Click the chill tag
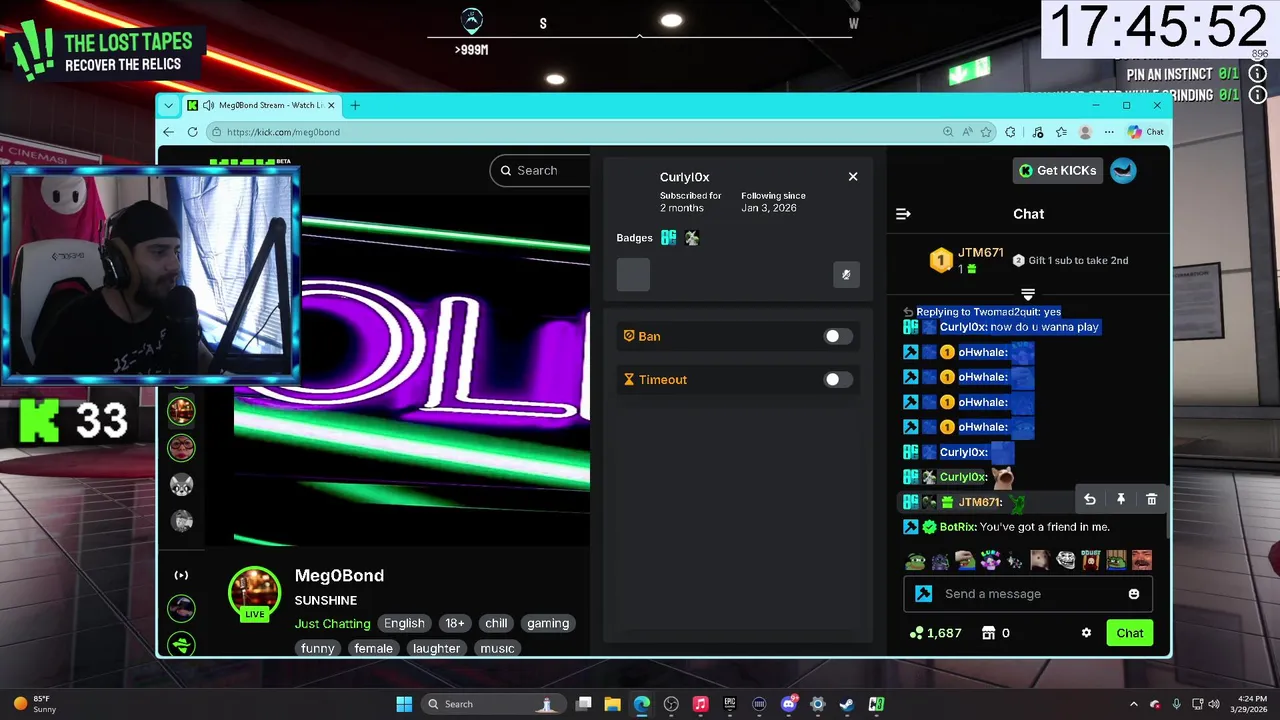The image size is (1280, 720). click(496, 623)
